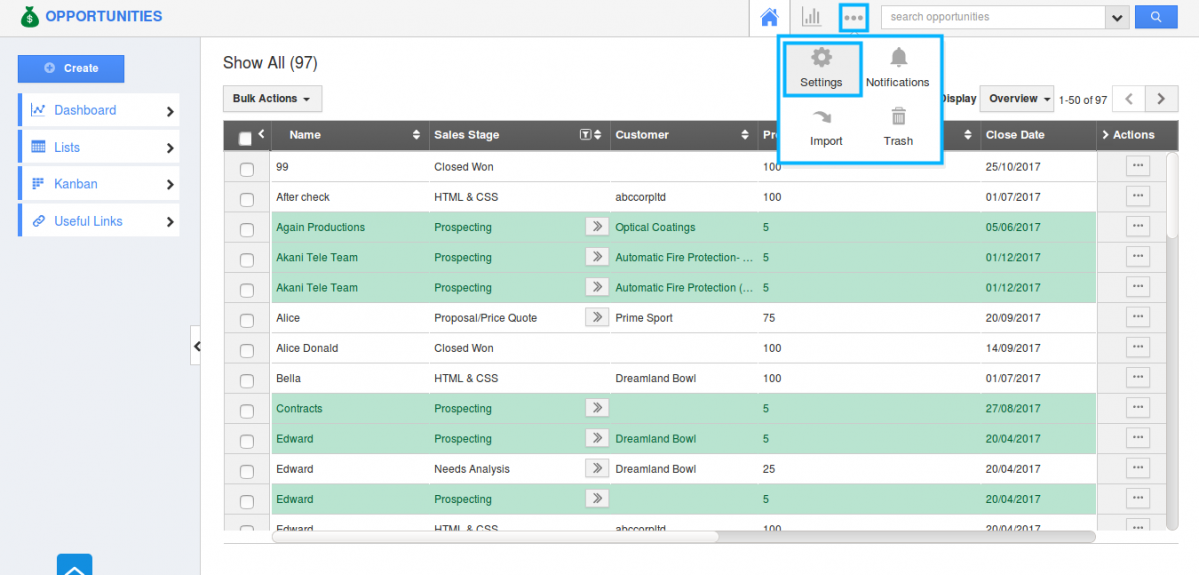This screenshot has height=575, width=1199.
Task: Open the Bulk Actions dropdown
Action: point(272,99)
